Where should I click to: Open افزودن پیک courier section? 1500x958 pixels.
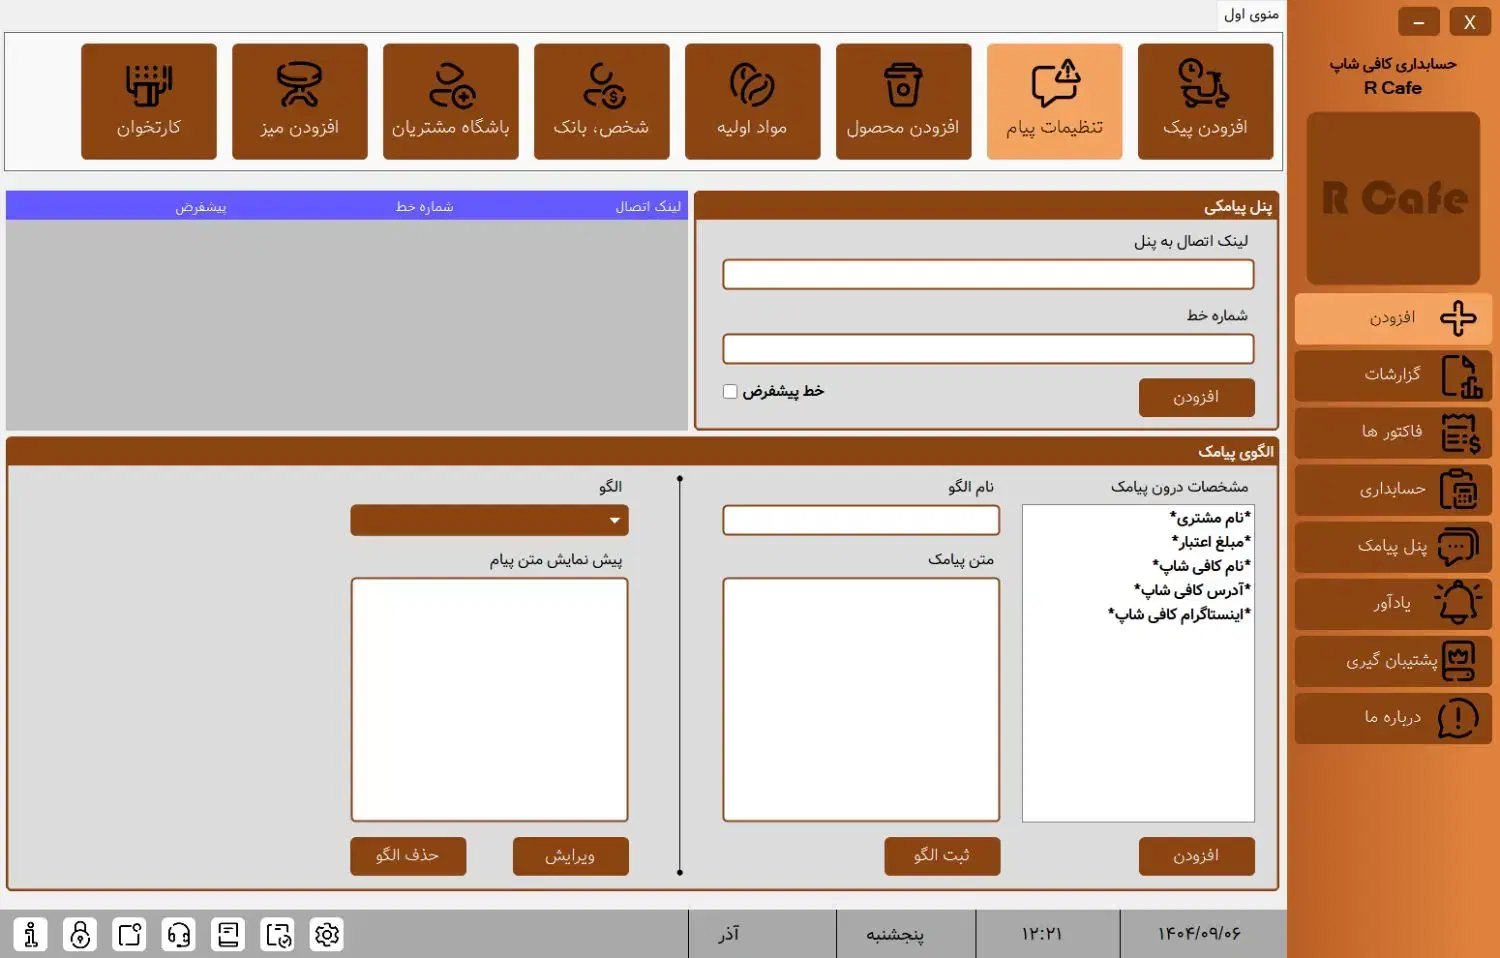(x=1205, y=100)
